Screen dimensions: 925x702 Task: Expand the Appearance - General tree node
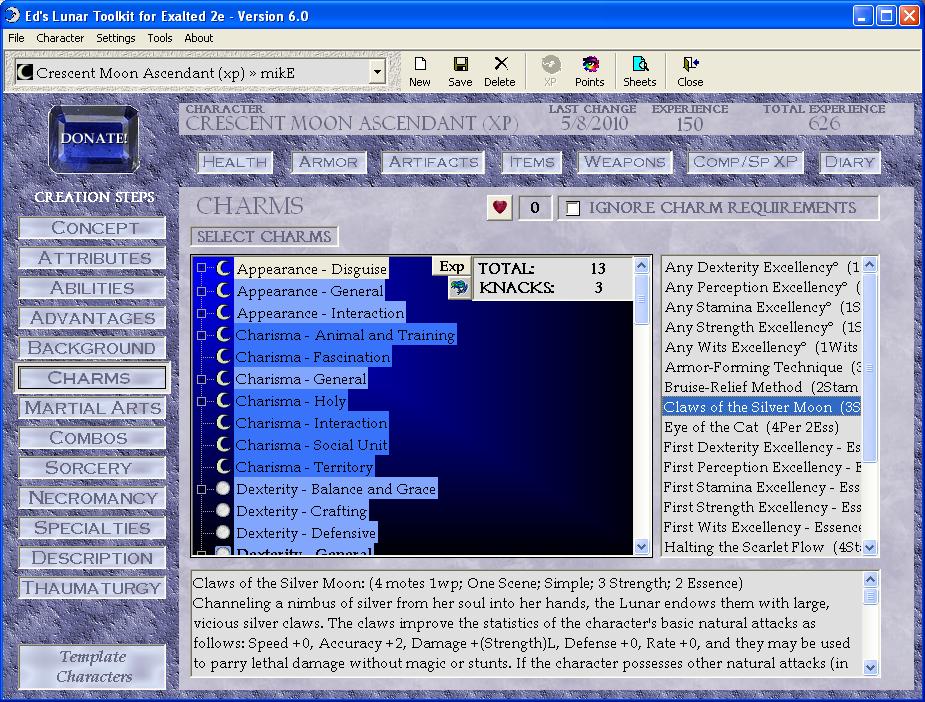[202, 291]
